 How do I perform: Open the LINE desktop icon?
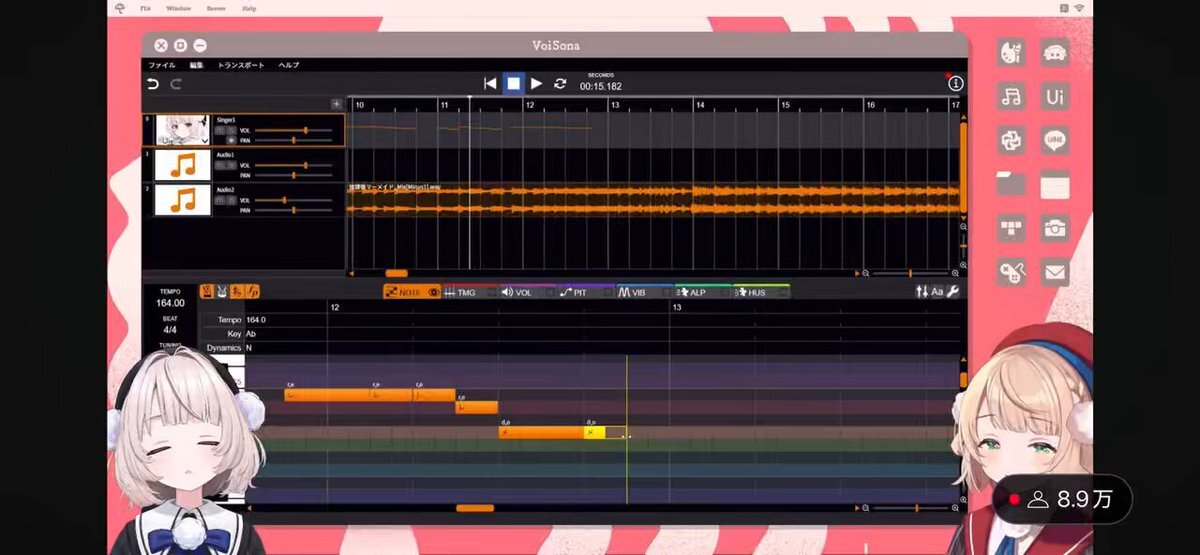(1055, 140)
